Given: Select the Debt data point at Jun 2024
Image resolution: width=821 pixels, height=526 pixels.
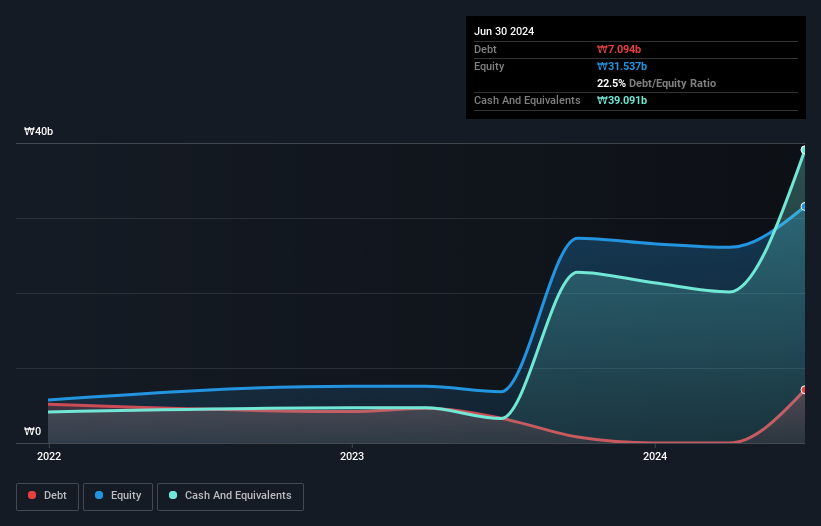Looking at the screenshot, I should click(x=804, y=390).
